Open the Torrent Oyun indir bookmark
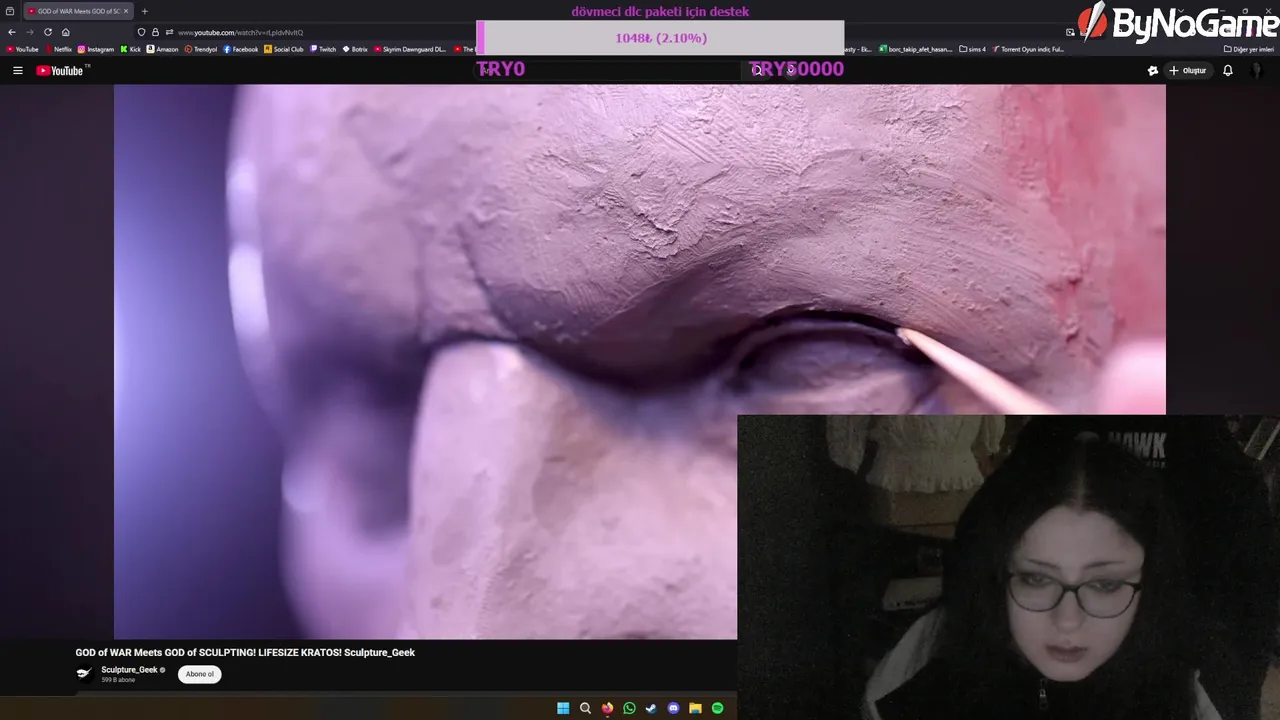 [1028, 49]
